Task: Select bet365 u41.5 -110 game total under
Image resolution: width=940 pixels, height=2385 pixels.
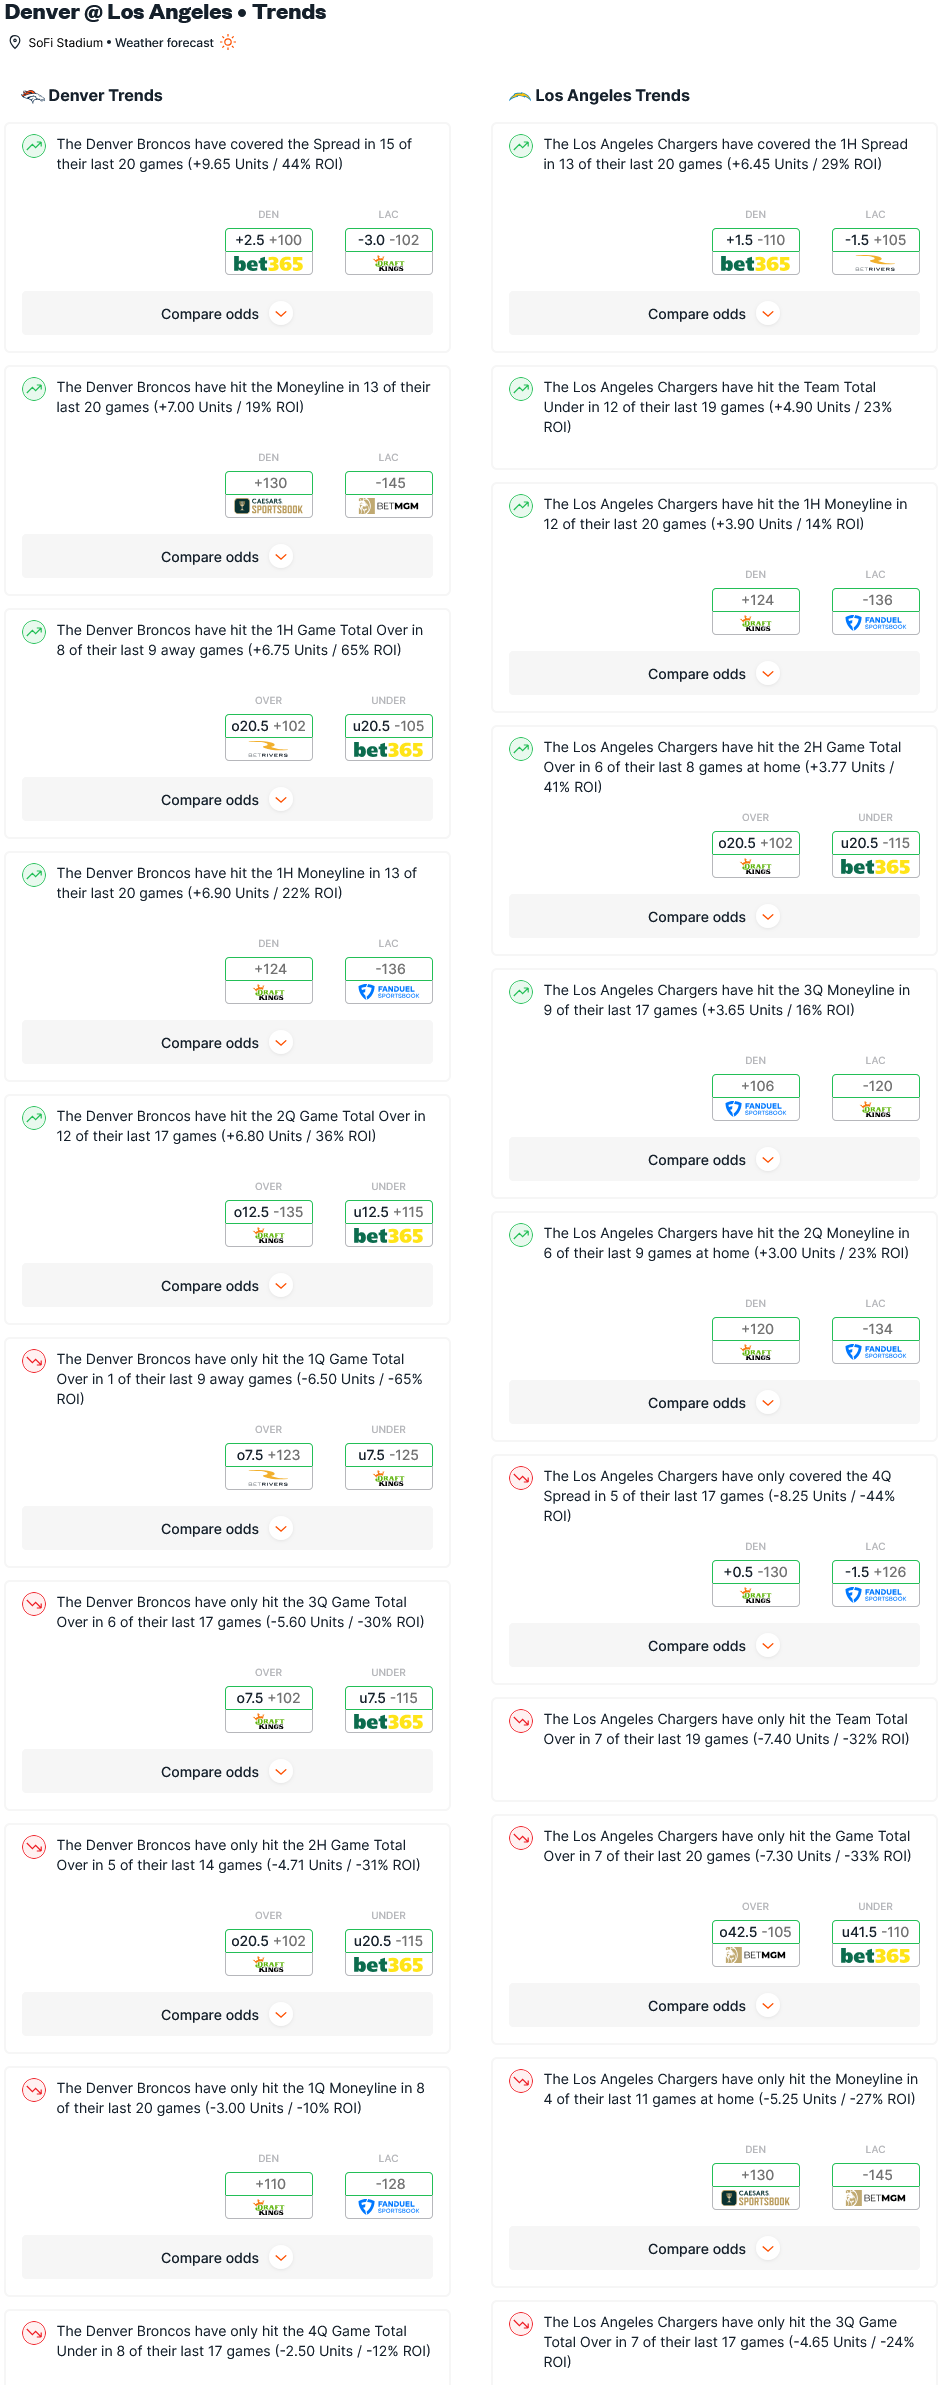Action: tap(876, 1943)
